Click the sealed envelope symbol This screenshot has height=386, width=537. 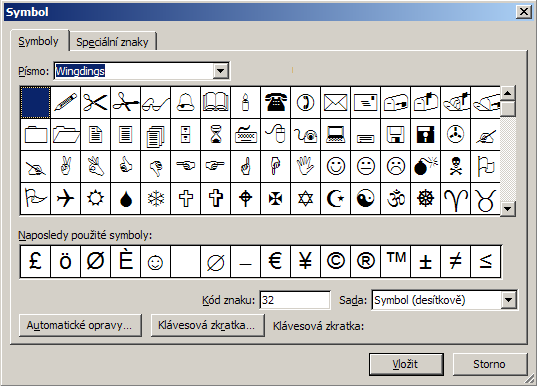[336, 102]
